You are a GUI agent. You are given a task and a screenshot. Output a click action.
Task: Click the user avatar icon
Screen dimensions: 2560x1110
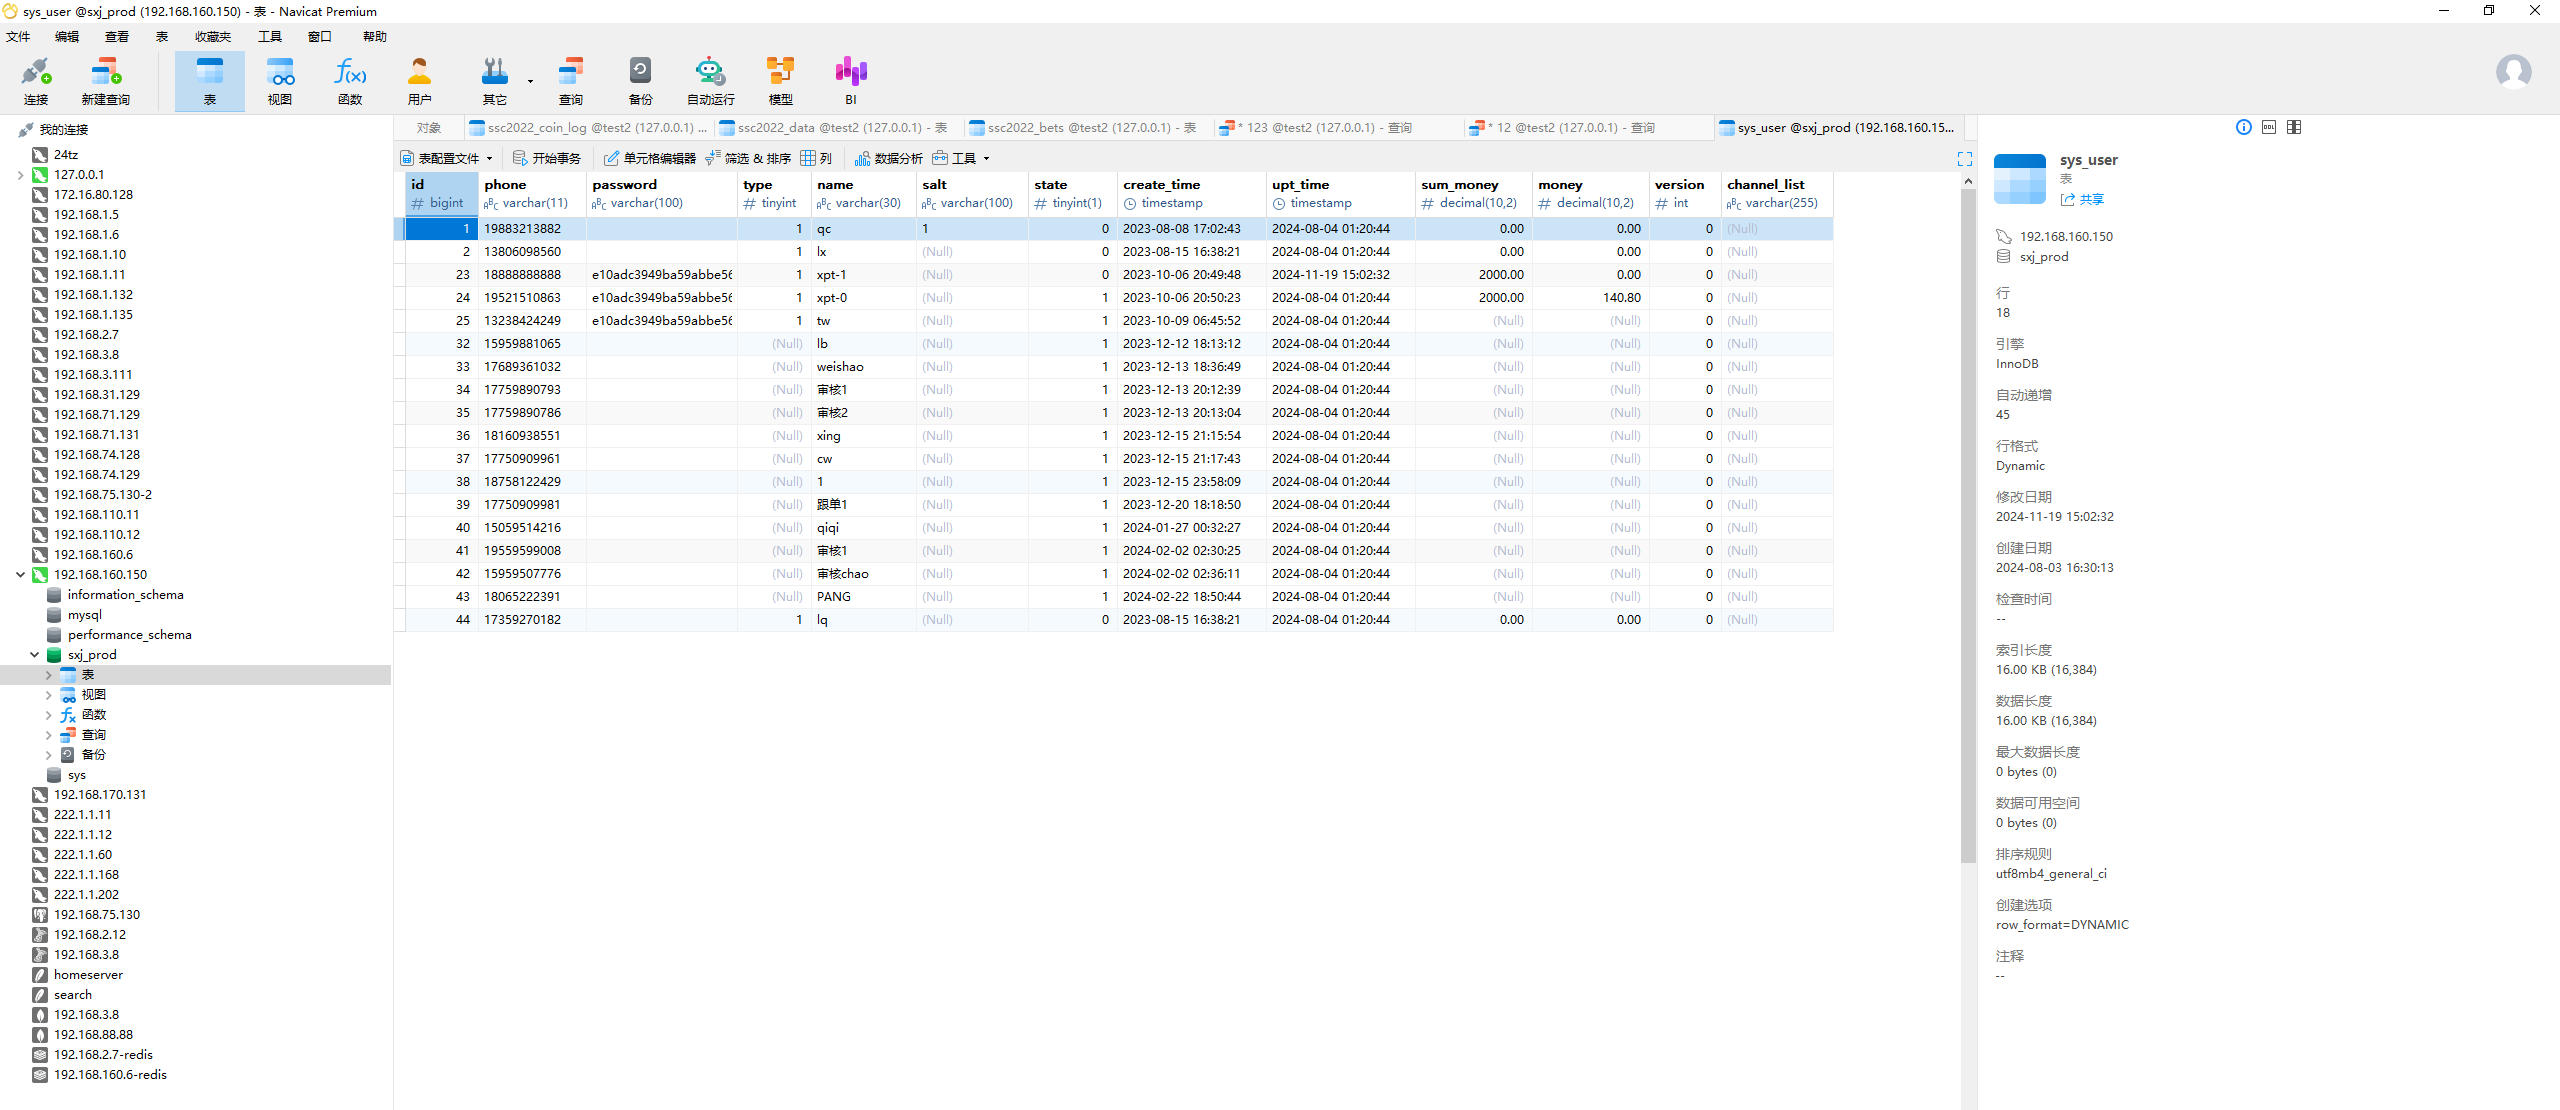click(x=2513, y=72)
